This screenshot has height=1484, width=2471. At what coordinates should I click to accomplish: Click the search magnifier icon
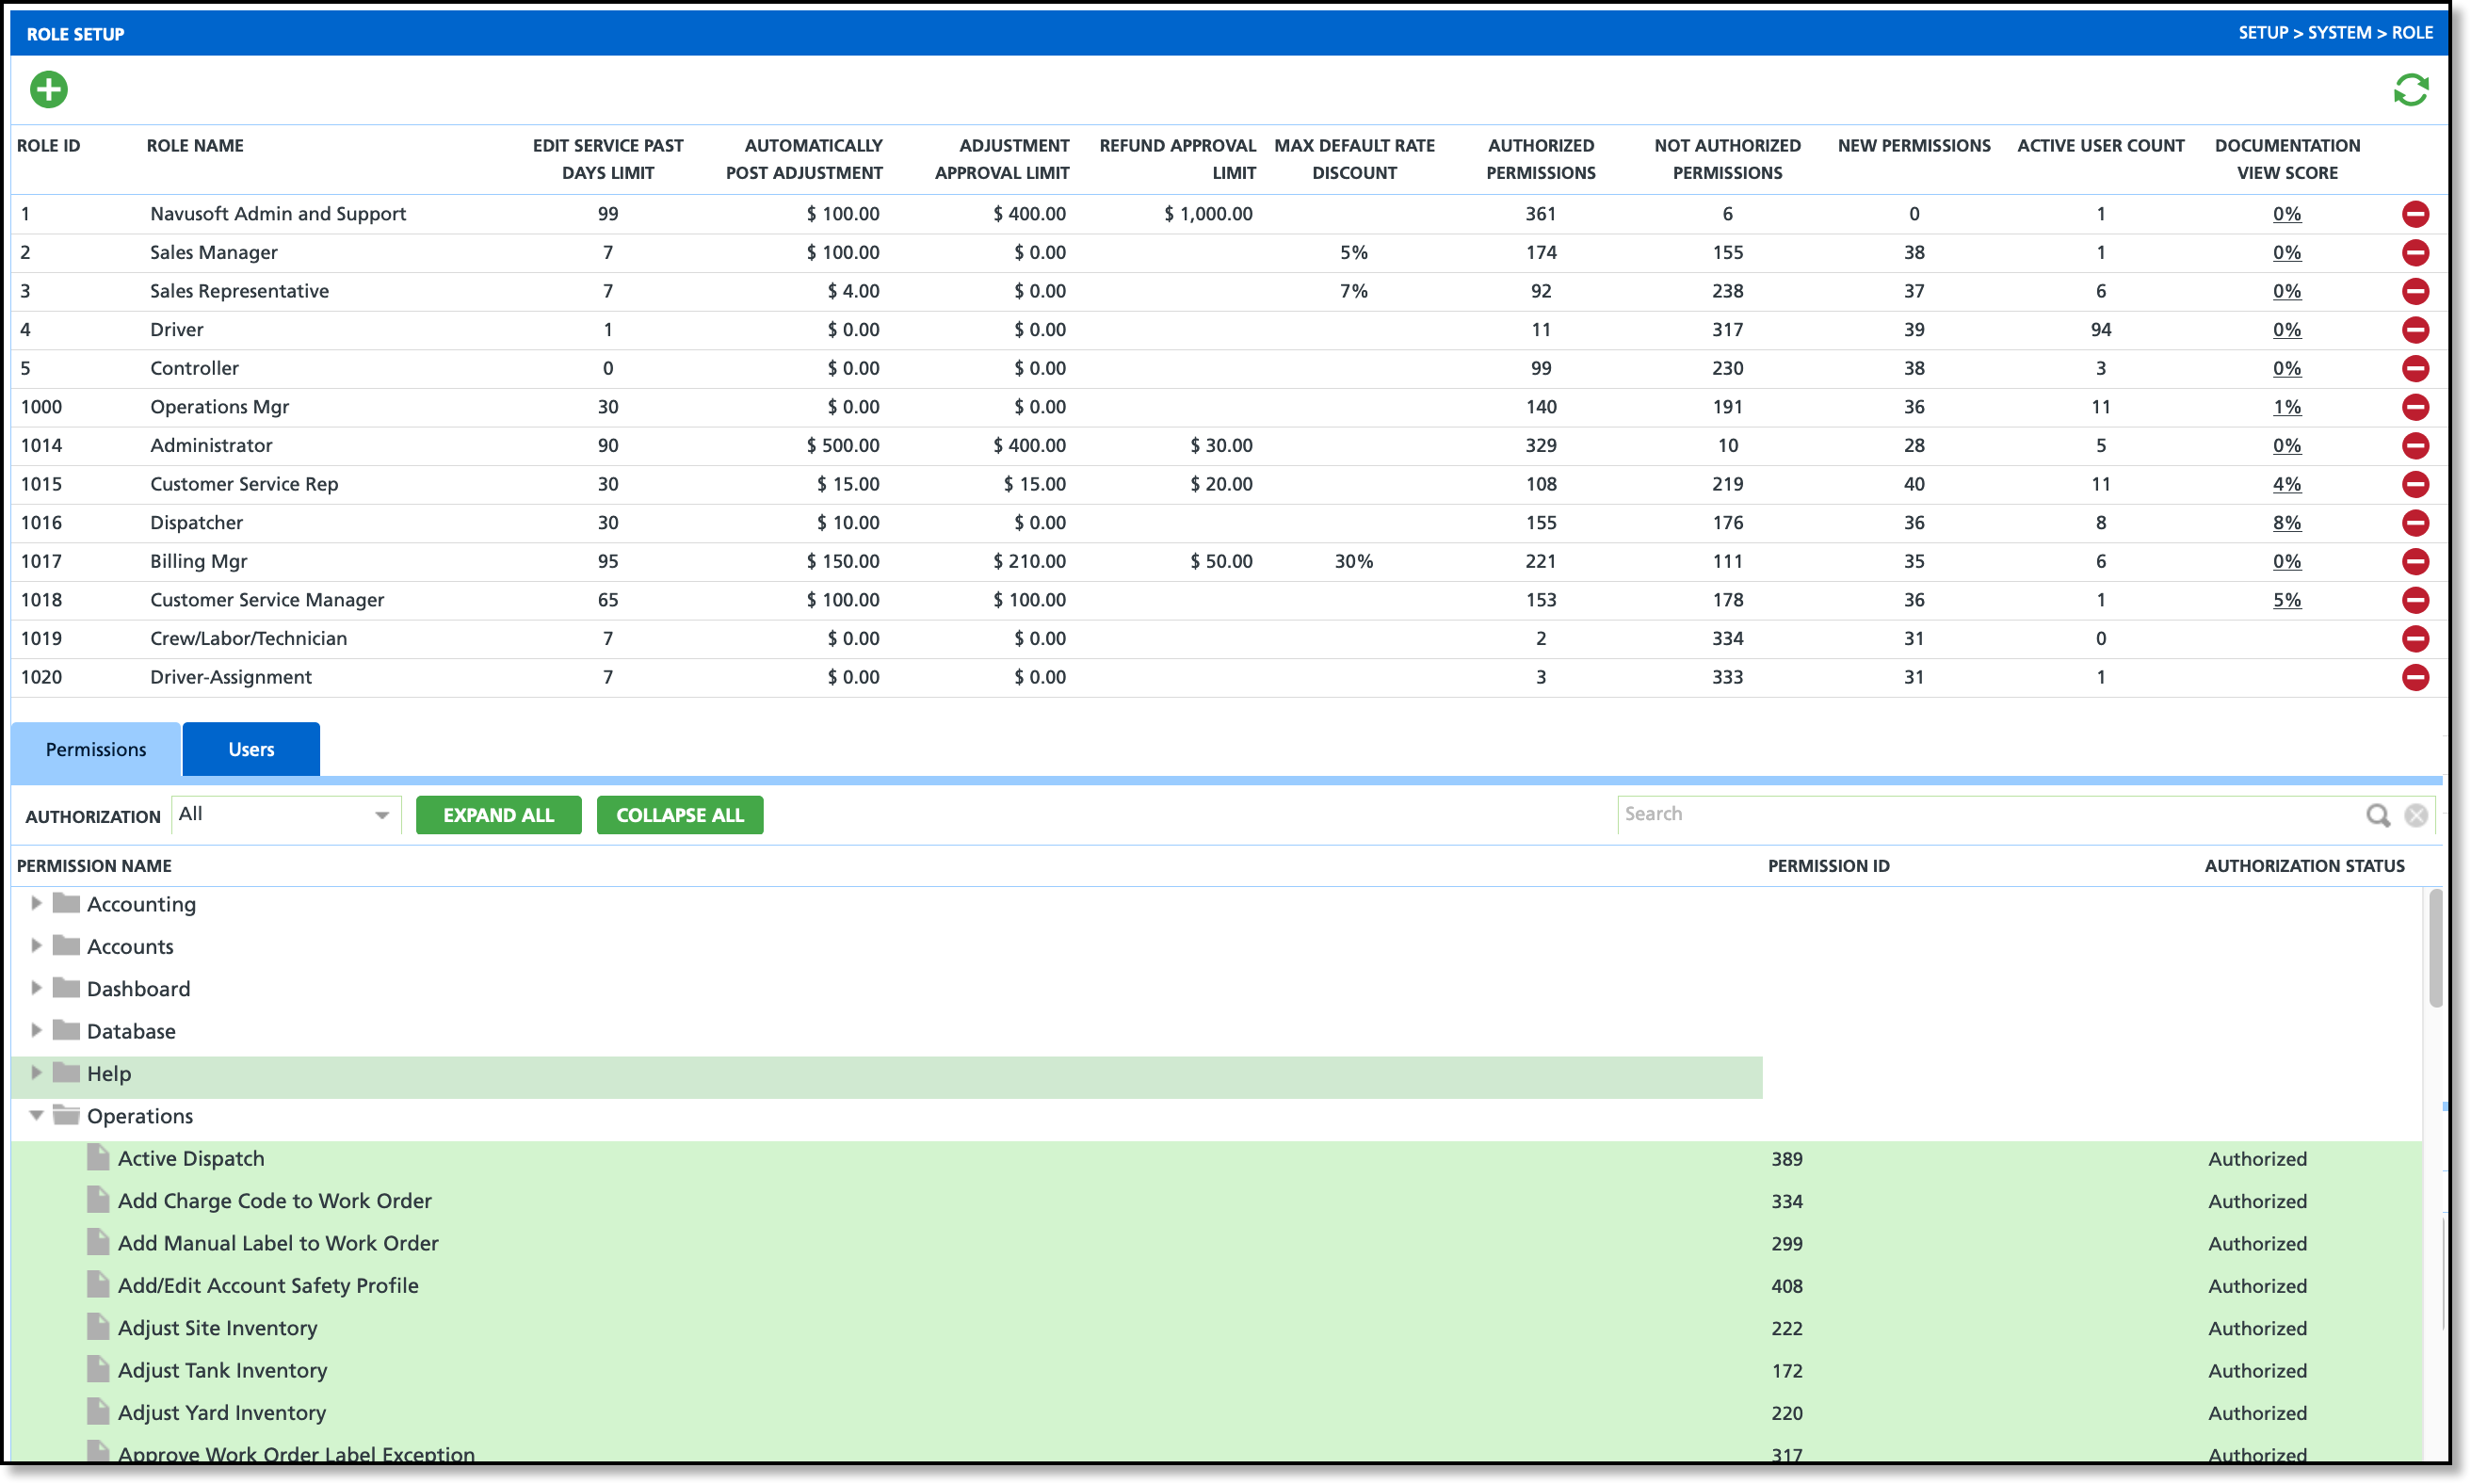[x=2378, y=815]
